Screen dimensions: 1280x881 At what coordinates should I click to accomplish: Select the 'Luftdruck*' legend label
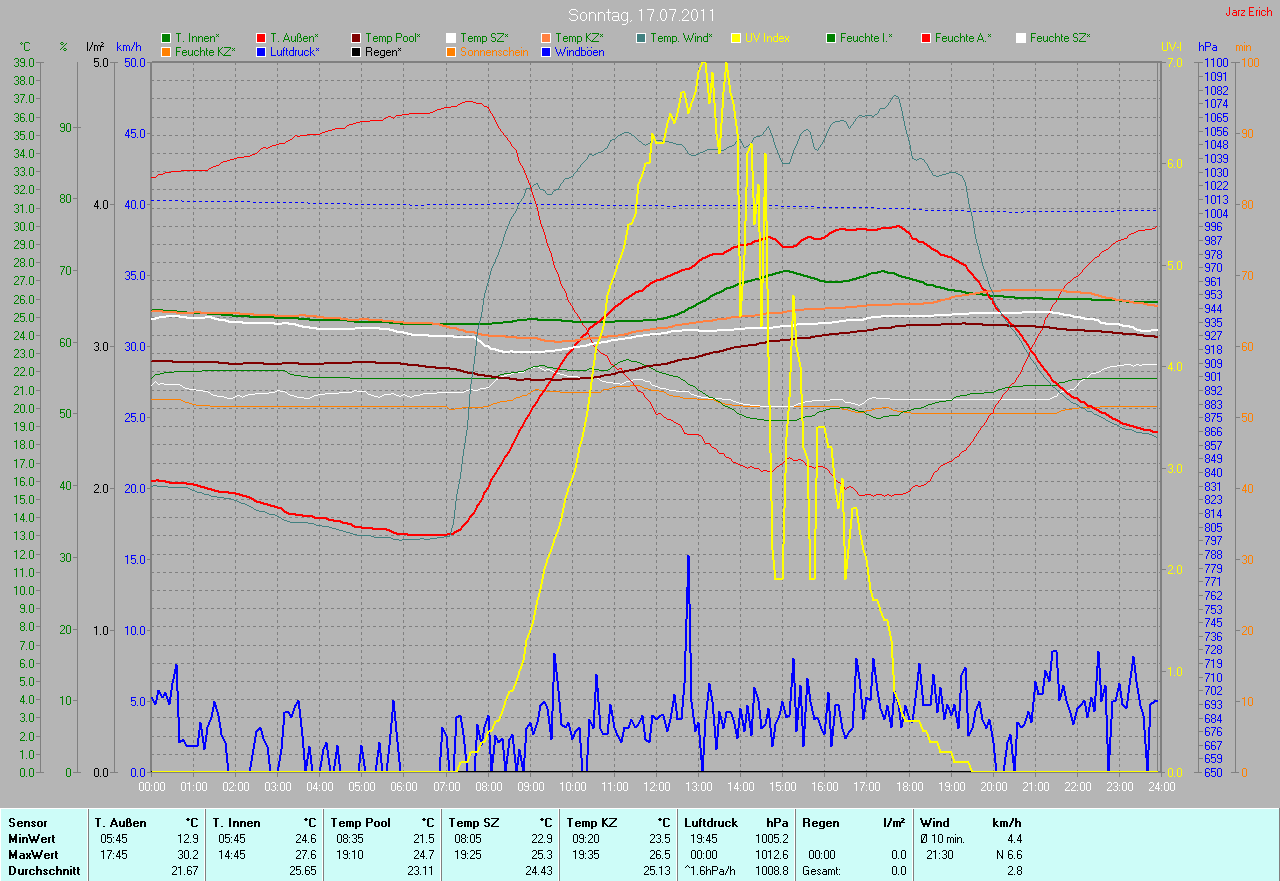(295, 51)
